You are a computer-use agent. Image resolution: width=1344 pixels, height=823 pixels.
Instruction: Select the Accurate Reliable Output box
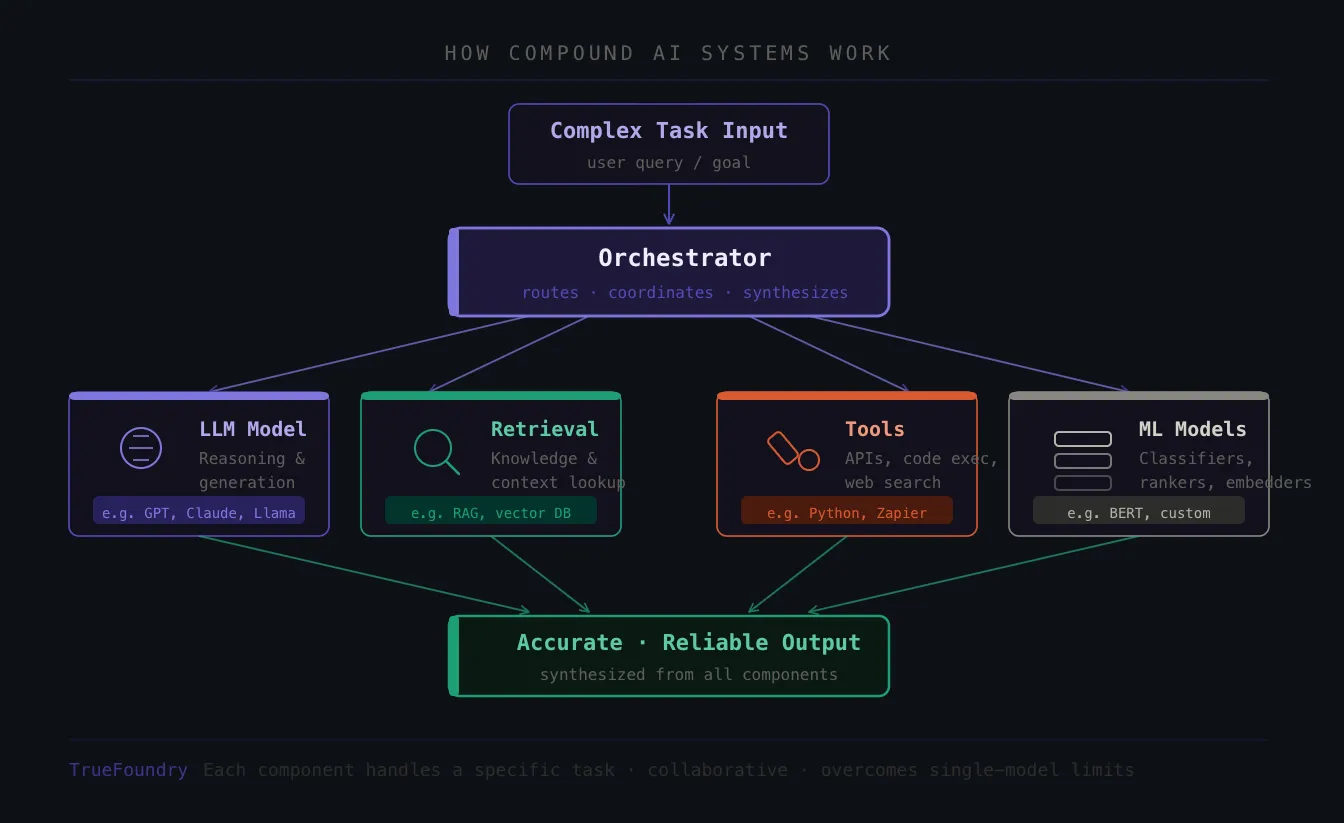point(669,656)
